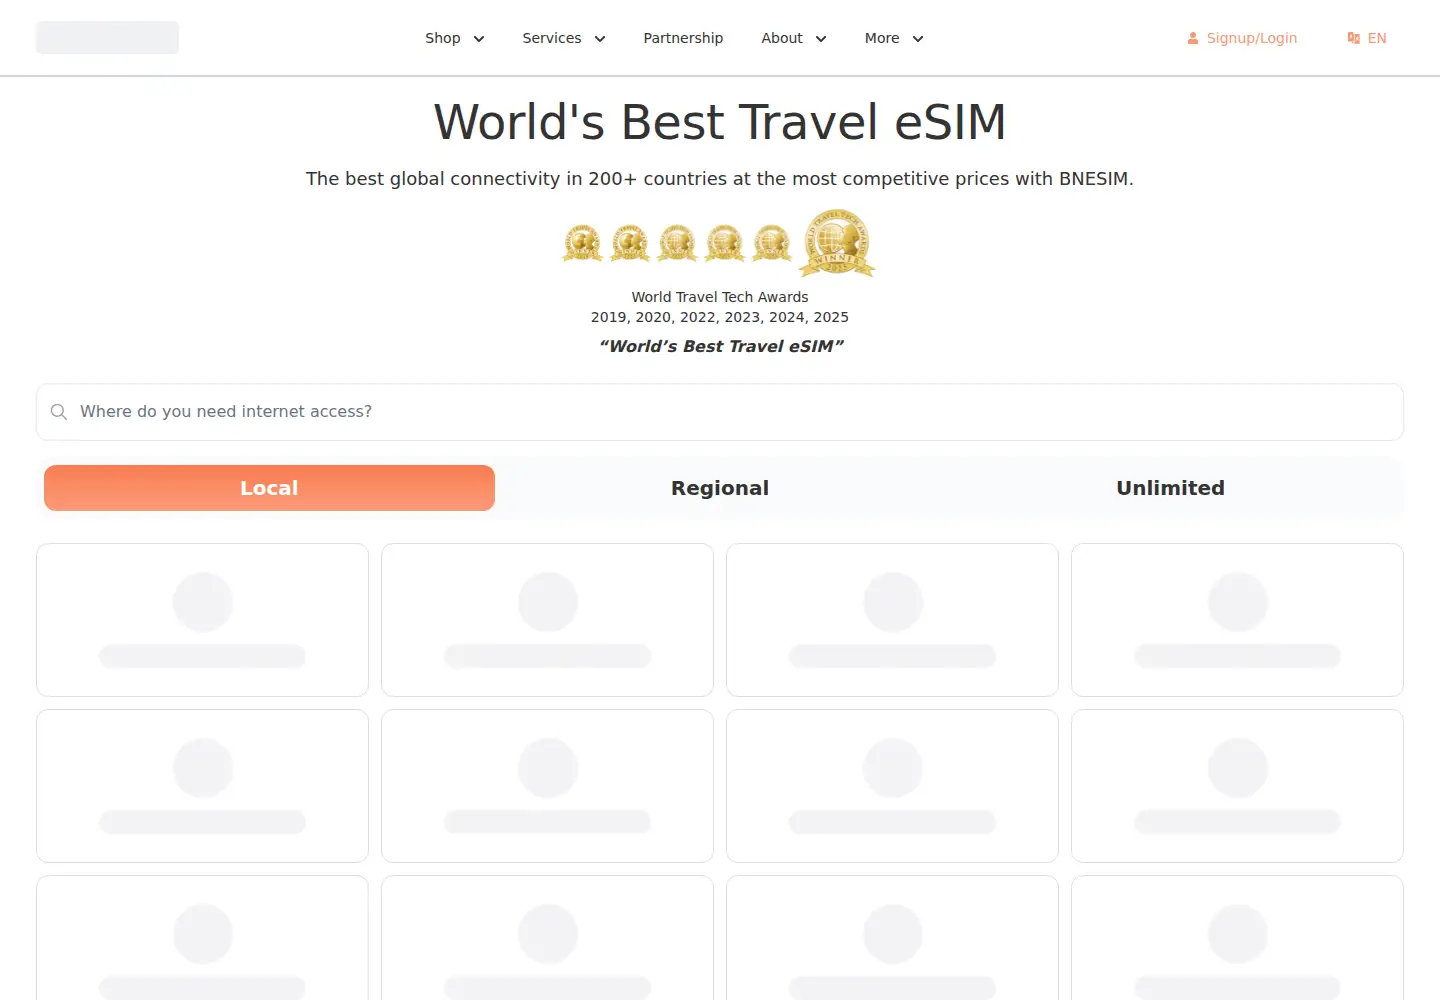Click the “World’s Best Travel eSIM” quote

click(x=721, y=346)
